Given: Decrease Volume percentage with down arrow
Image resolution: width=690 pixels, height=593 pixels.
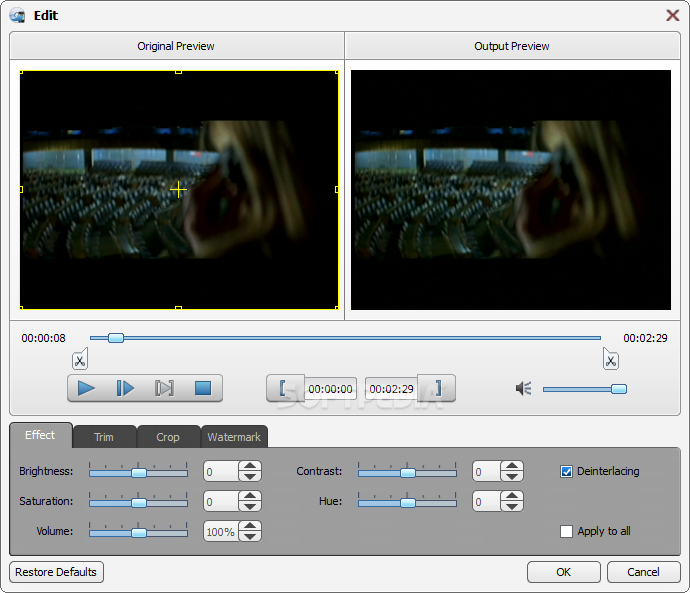Looking at the screenshot, I should click(250, 536).
